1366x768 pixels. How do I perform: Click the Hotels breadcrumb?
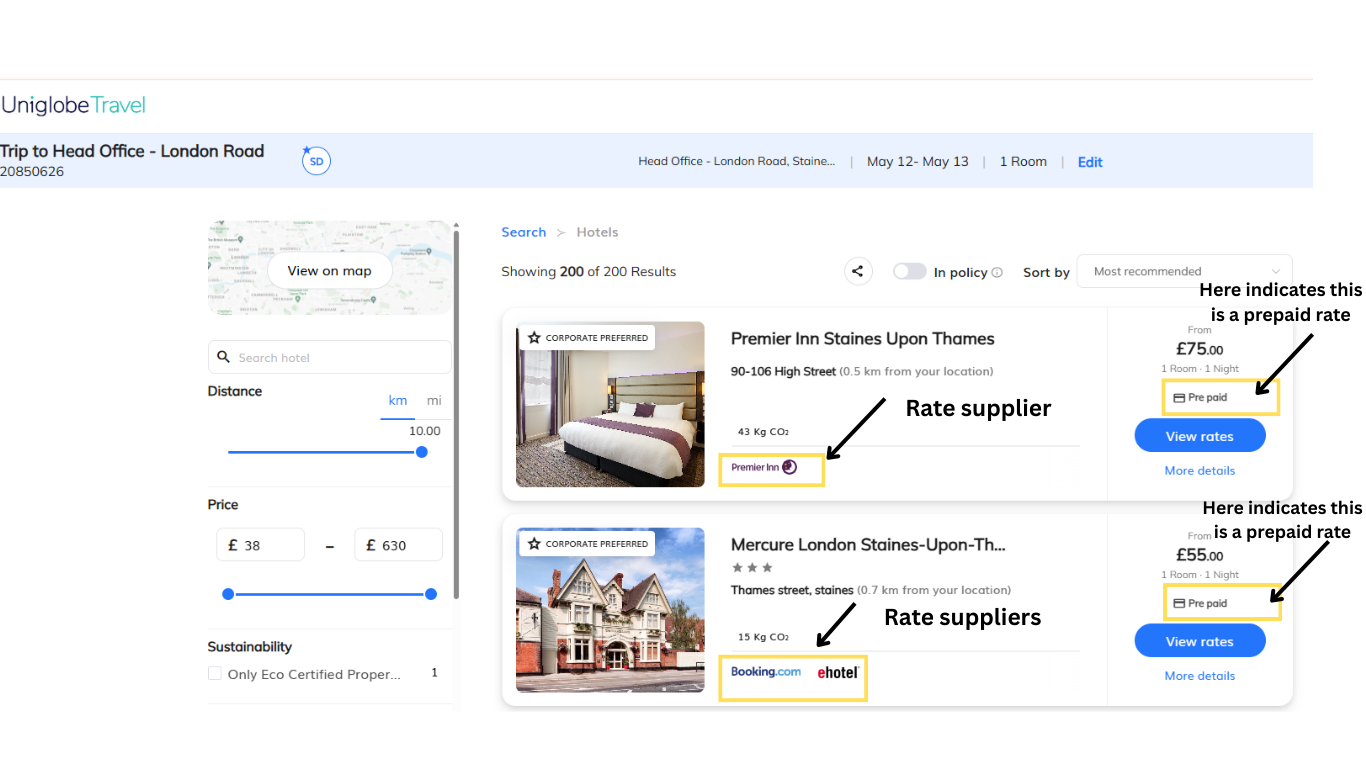597,232
